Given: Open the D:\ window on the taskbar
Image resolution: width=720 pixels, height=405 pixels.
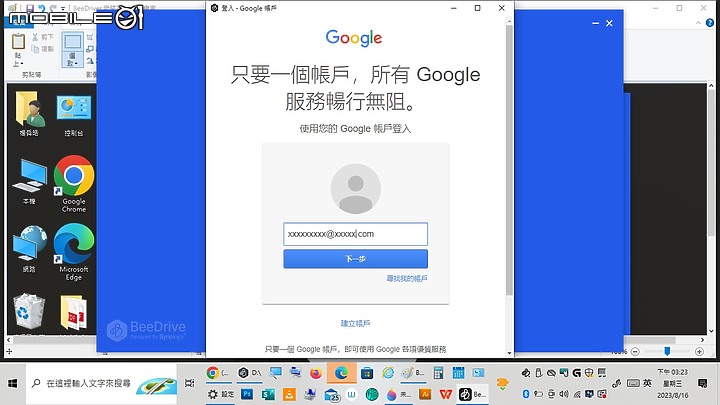Looking at the screenshot, I should click(249, 373).
